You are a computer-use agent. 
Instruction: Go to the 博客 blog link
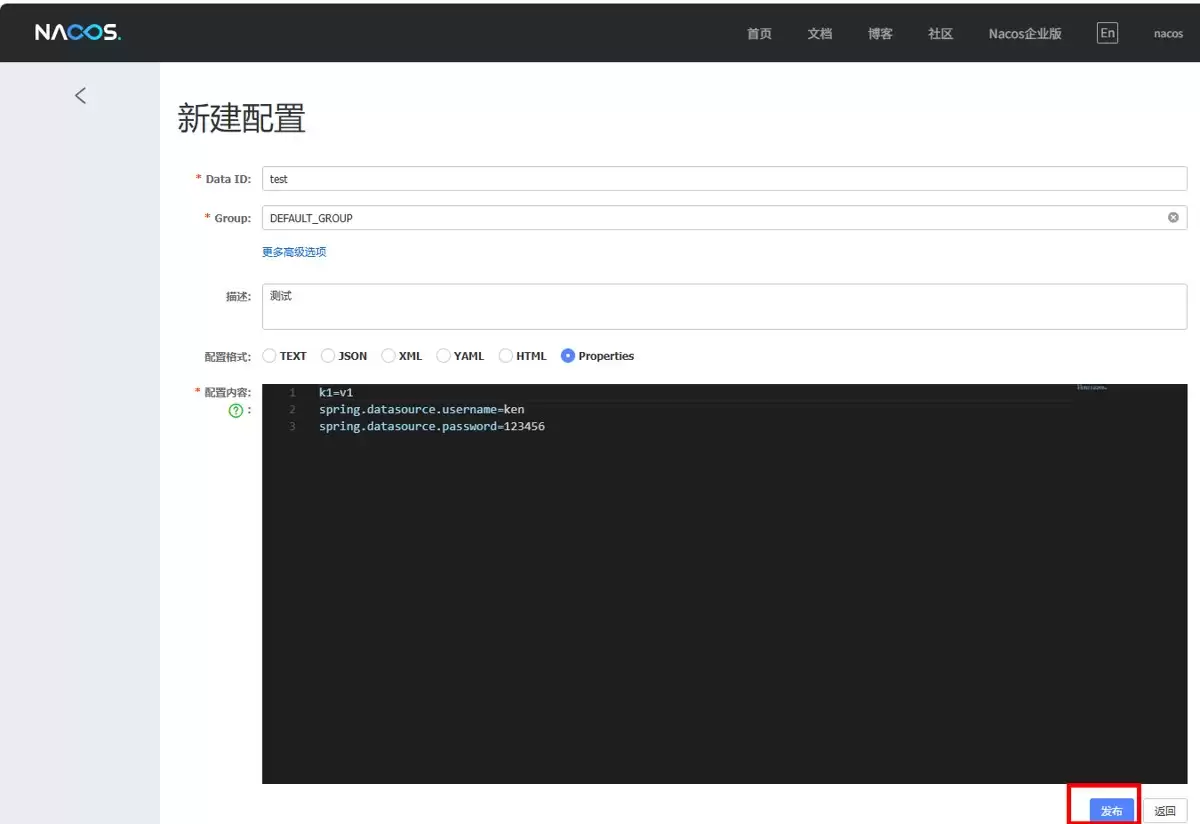[x=880, y=34]
